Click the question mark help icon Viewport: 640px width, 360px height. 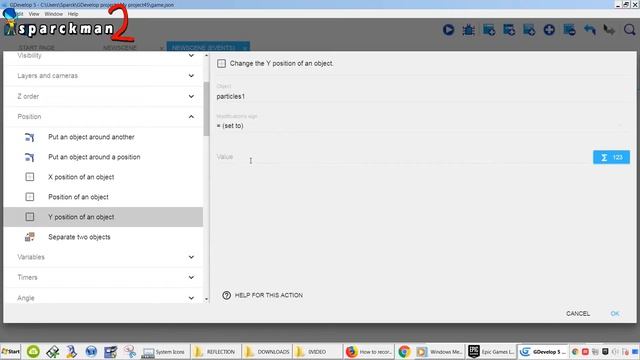tap(227, 295)
